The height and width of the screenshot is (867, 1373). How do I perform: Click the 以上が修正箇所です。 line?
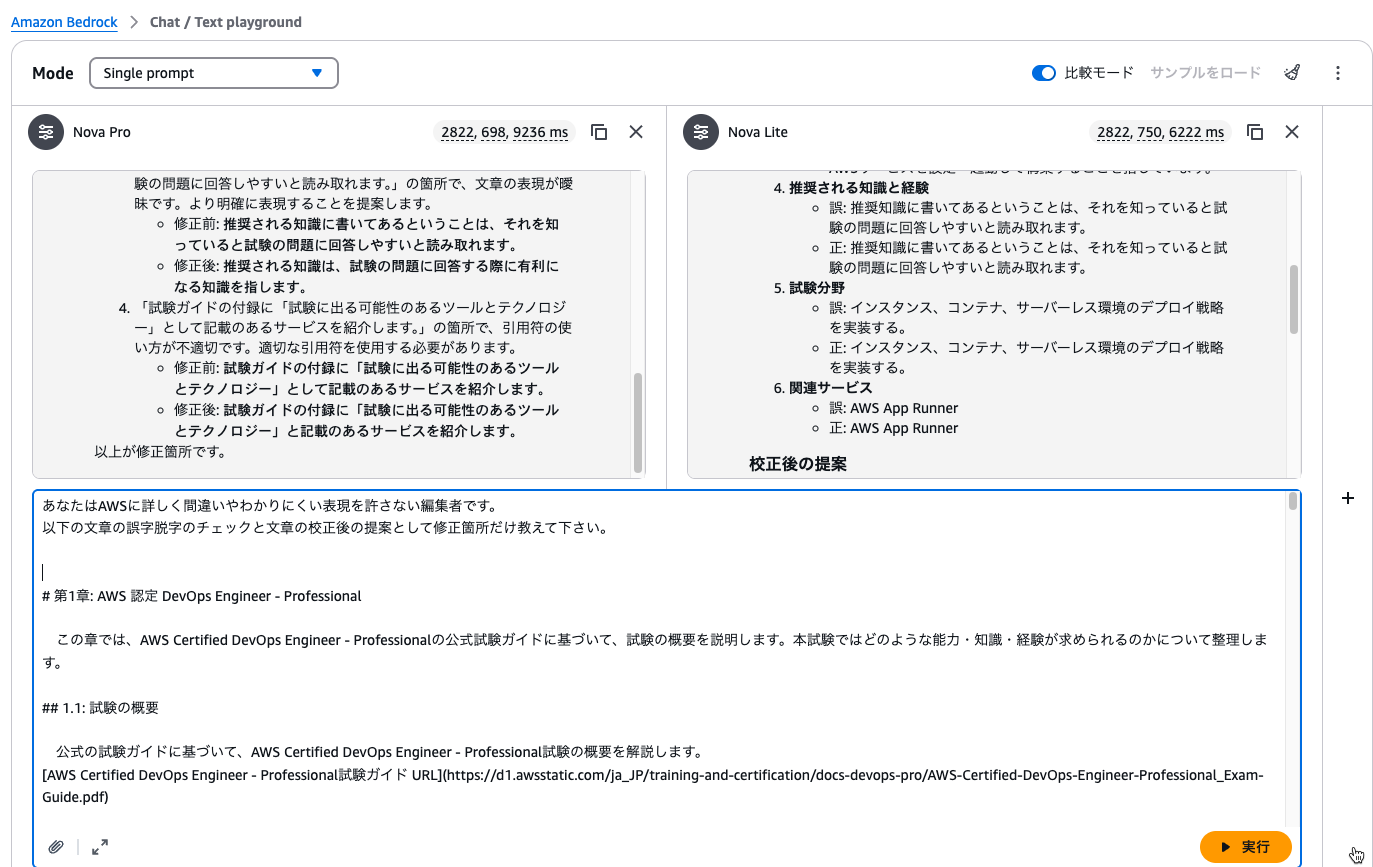[160, 451]
